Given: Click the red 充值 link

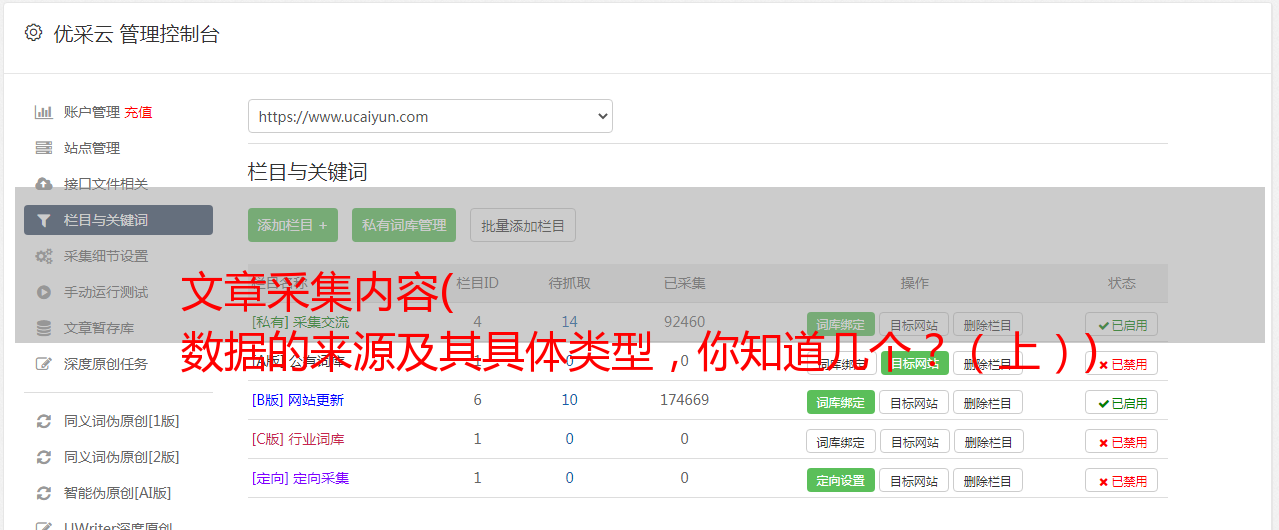Looking at the screenshot, I should tap(139, 112).
